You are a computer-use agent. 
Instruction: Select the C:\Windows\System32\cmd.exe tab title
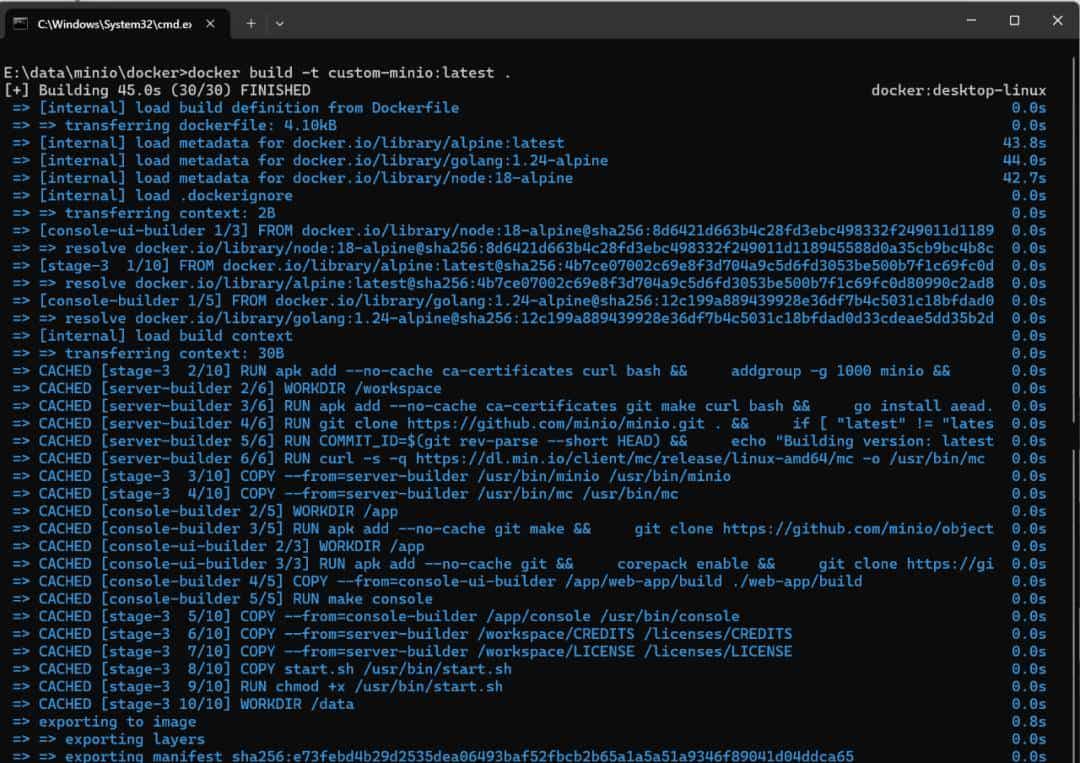113,23
